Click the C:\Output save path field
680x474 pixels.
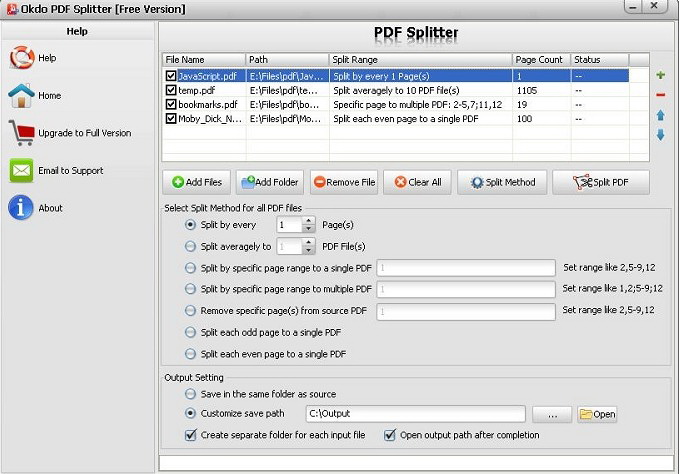pyautogui.click(x=415, y=414)
